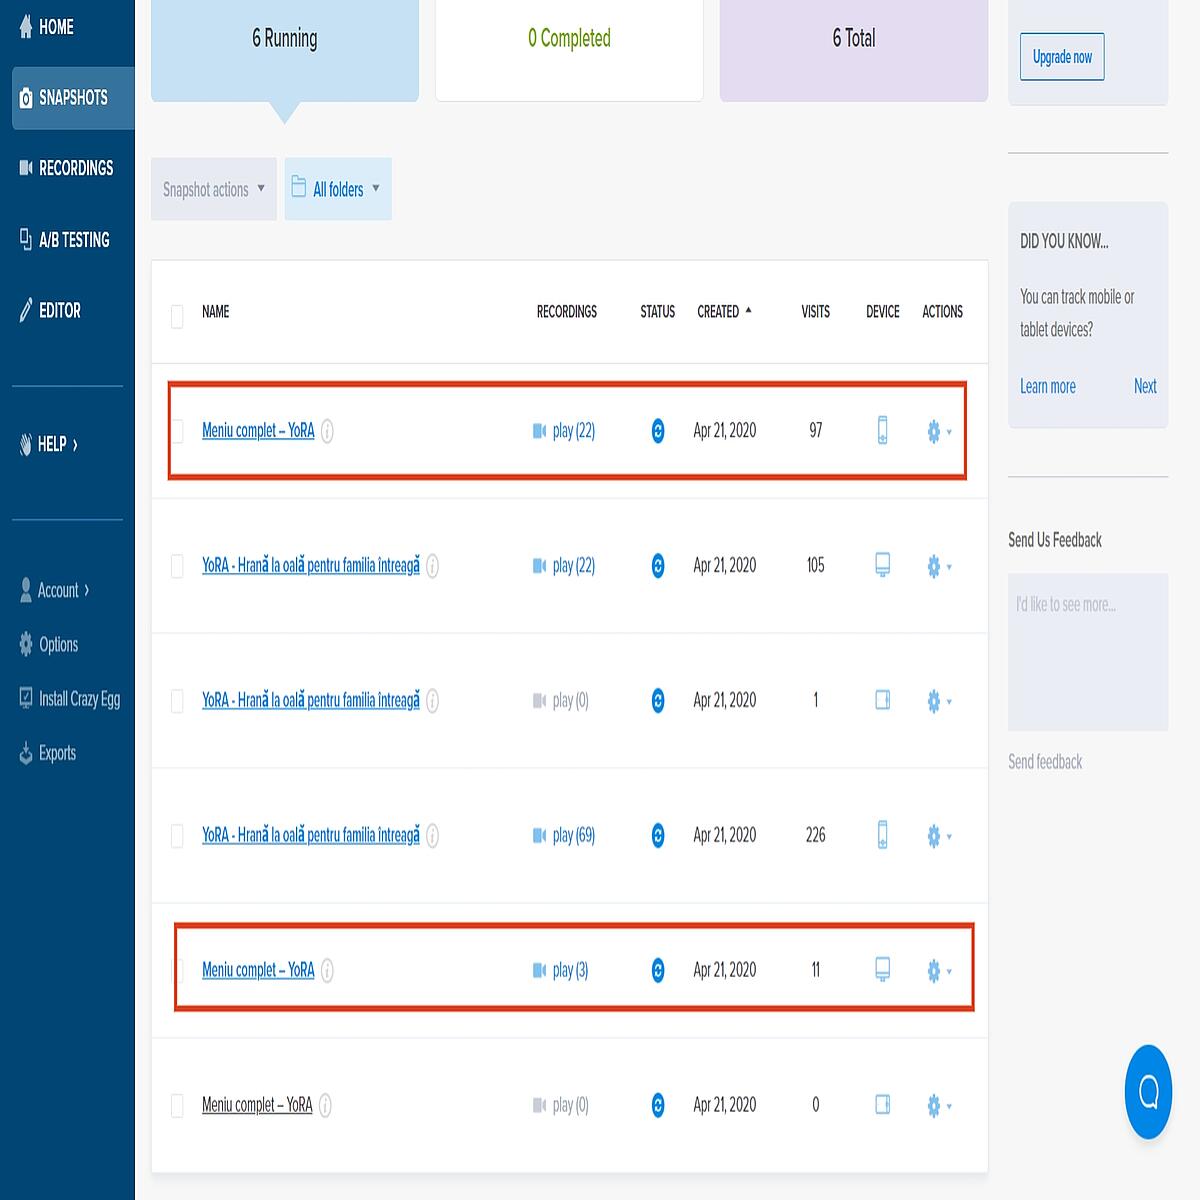
Task: Tick the checkbox for the 105-visit YoRA snapshot
Action: 177,566
